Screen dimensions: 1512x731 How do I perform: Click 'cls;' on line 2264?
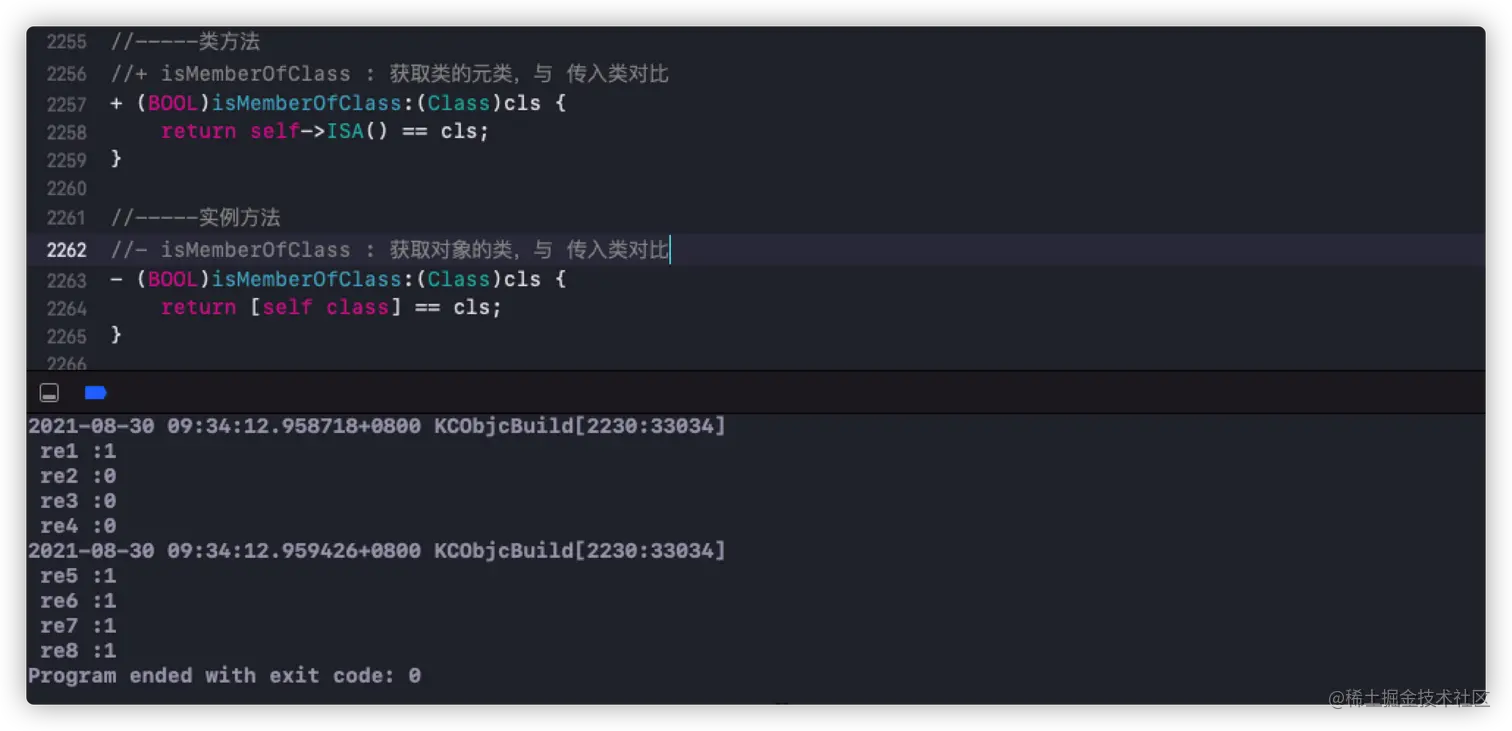(x=478, y=307)
